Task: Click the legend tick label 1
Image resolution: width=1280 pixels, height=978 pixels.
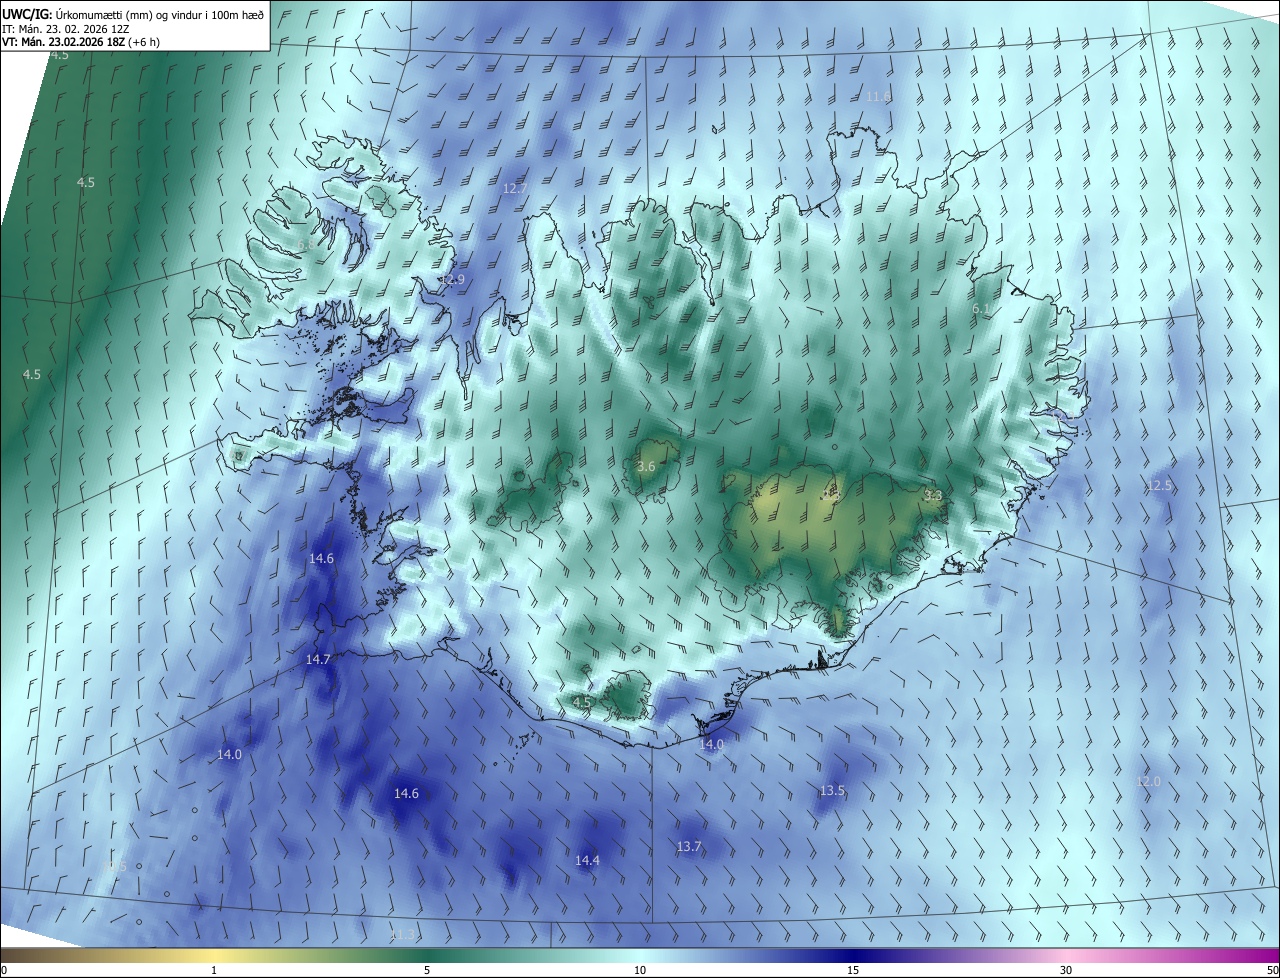Action: point(215,970)
